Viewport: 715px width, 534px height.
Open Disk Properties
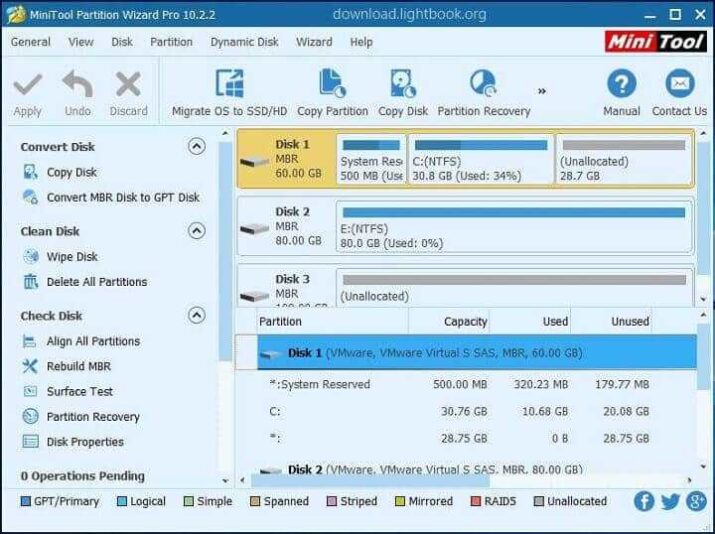[85, 442]
